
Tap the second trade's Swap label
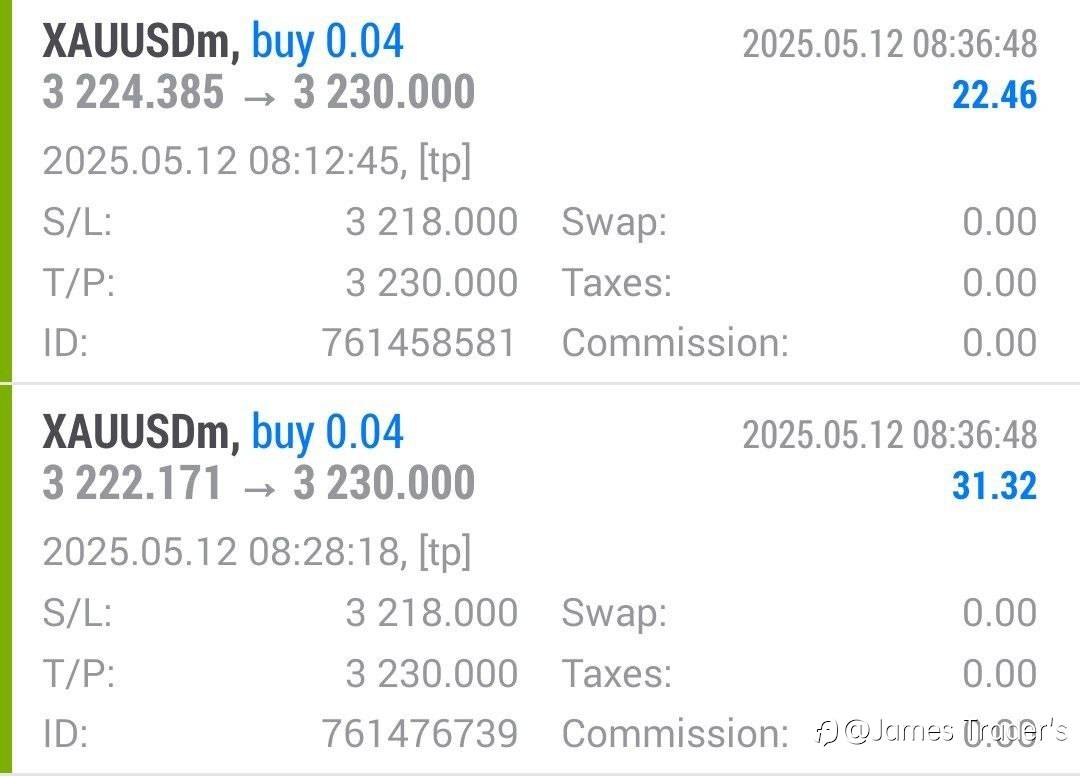pyautogui.click(x=613, y=612)
